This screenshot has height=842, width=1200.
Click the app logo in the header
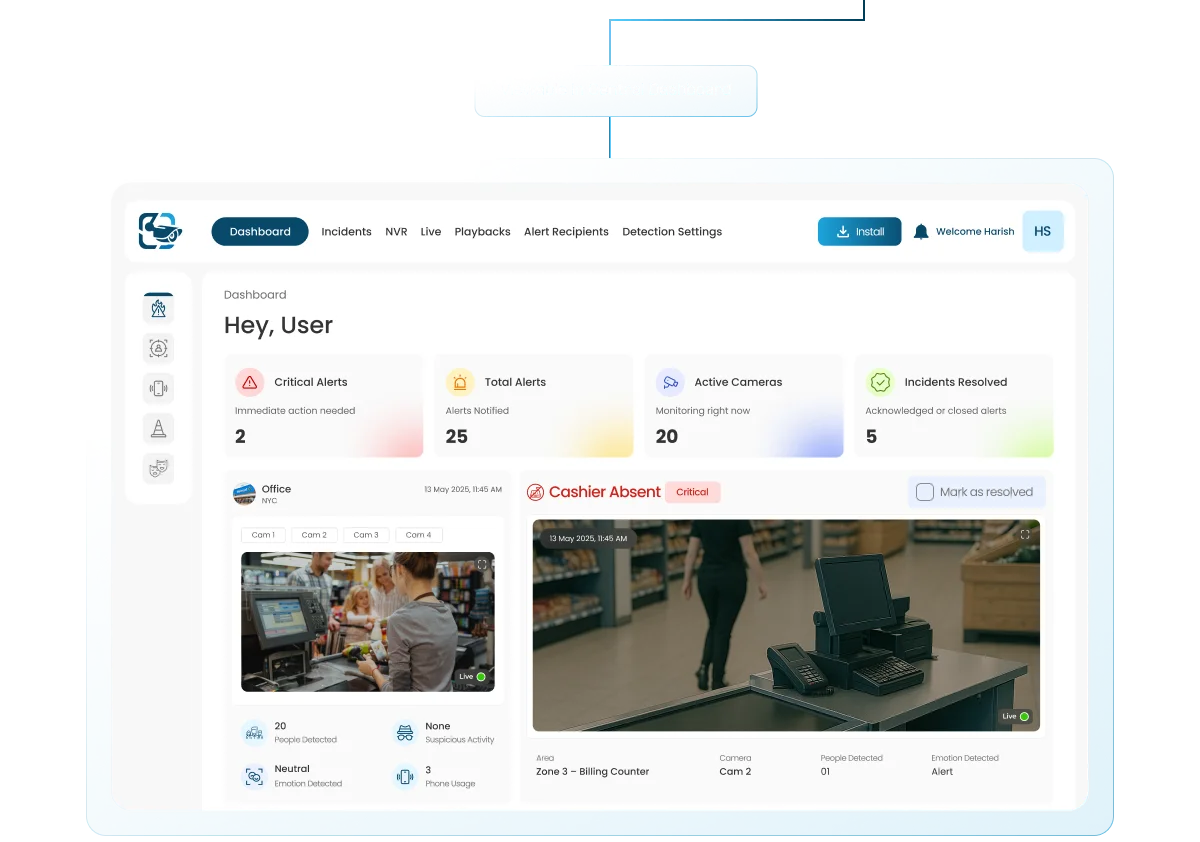pyautogui.click(x=160, y=231)
